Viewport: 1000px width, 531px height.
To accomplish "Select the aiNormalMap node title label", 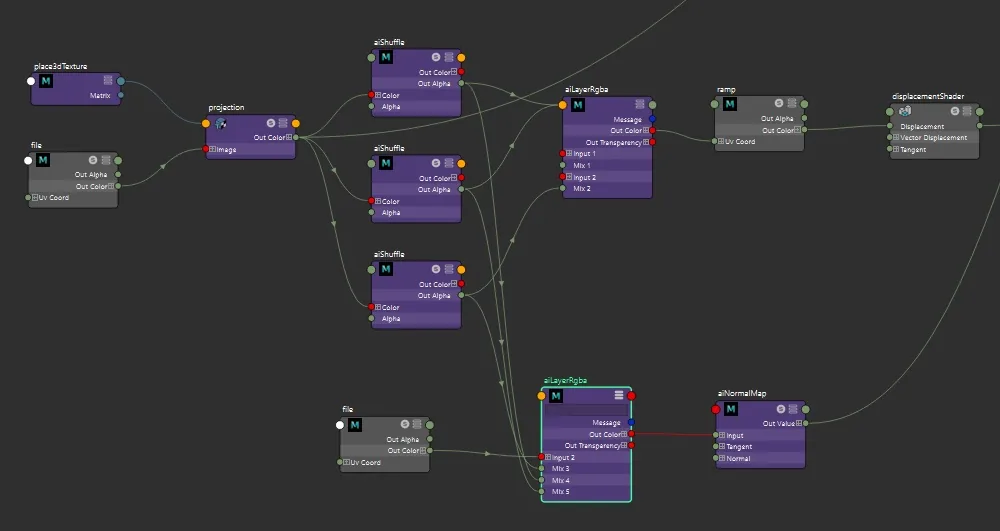I will point(742,393).
